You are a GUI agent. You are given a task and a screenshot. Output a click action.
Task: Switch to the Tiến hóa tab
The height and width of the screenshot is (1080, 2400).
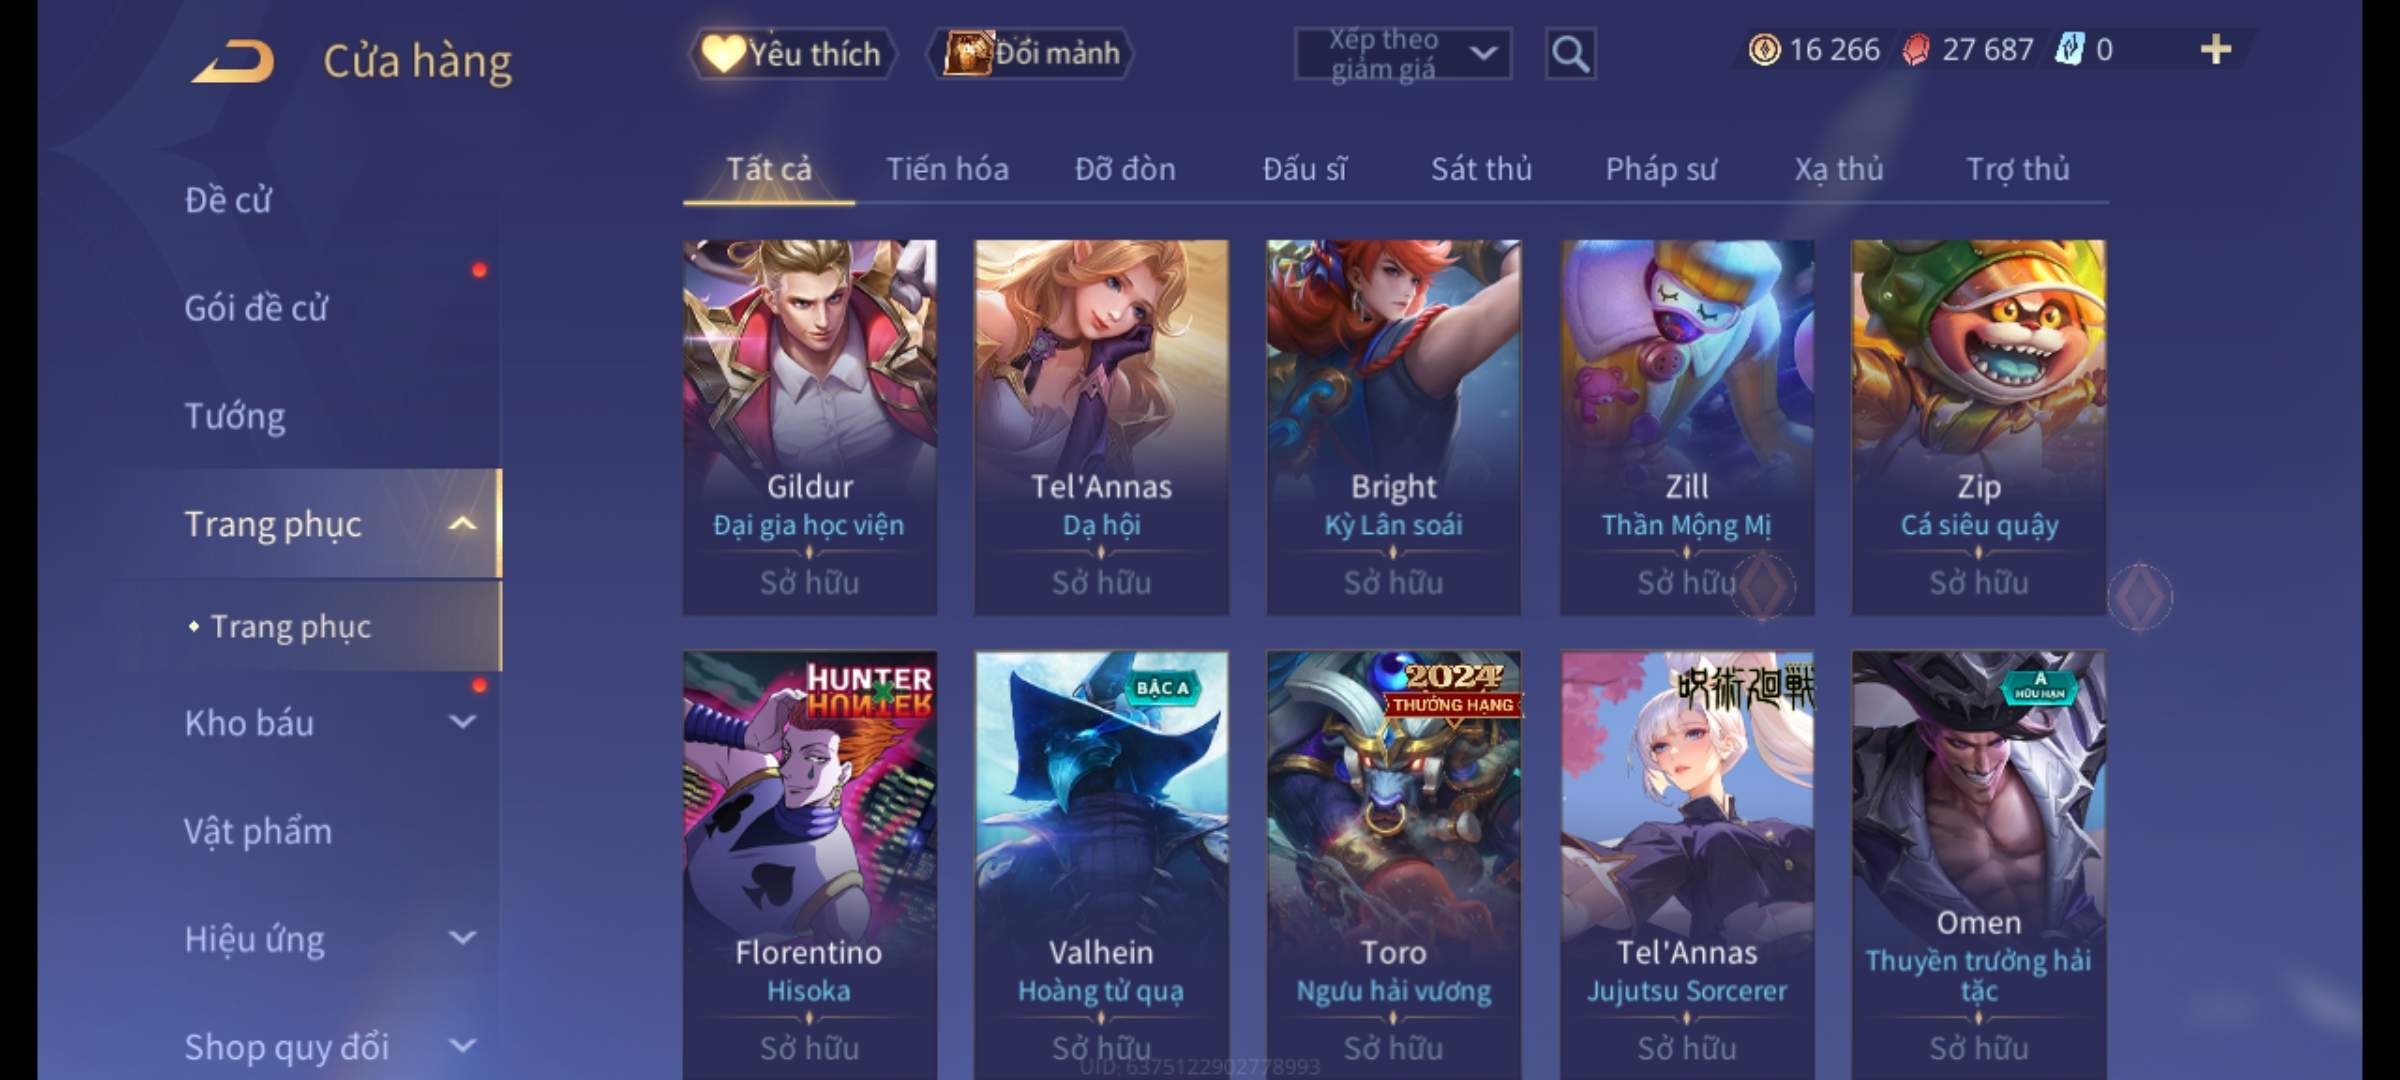click(x=947, y=169)
